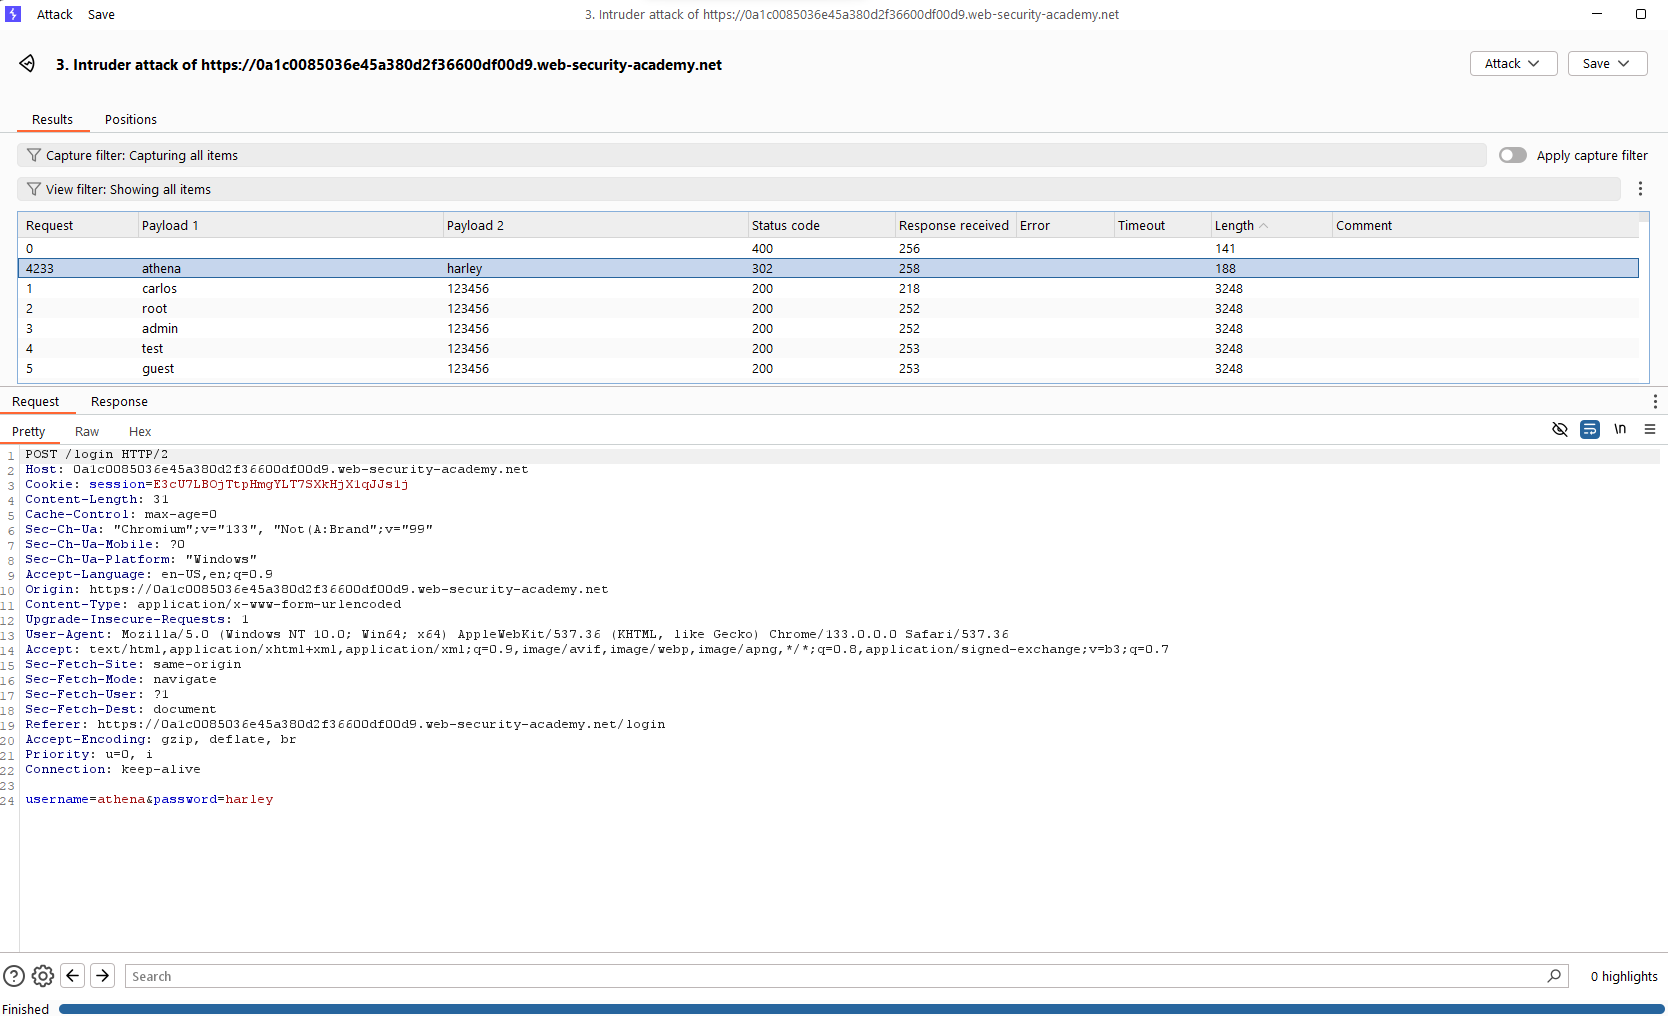Open the Attack menu in title bar
Viewport: 1668px width, 1016px height.
pos(55,14)
